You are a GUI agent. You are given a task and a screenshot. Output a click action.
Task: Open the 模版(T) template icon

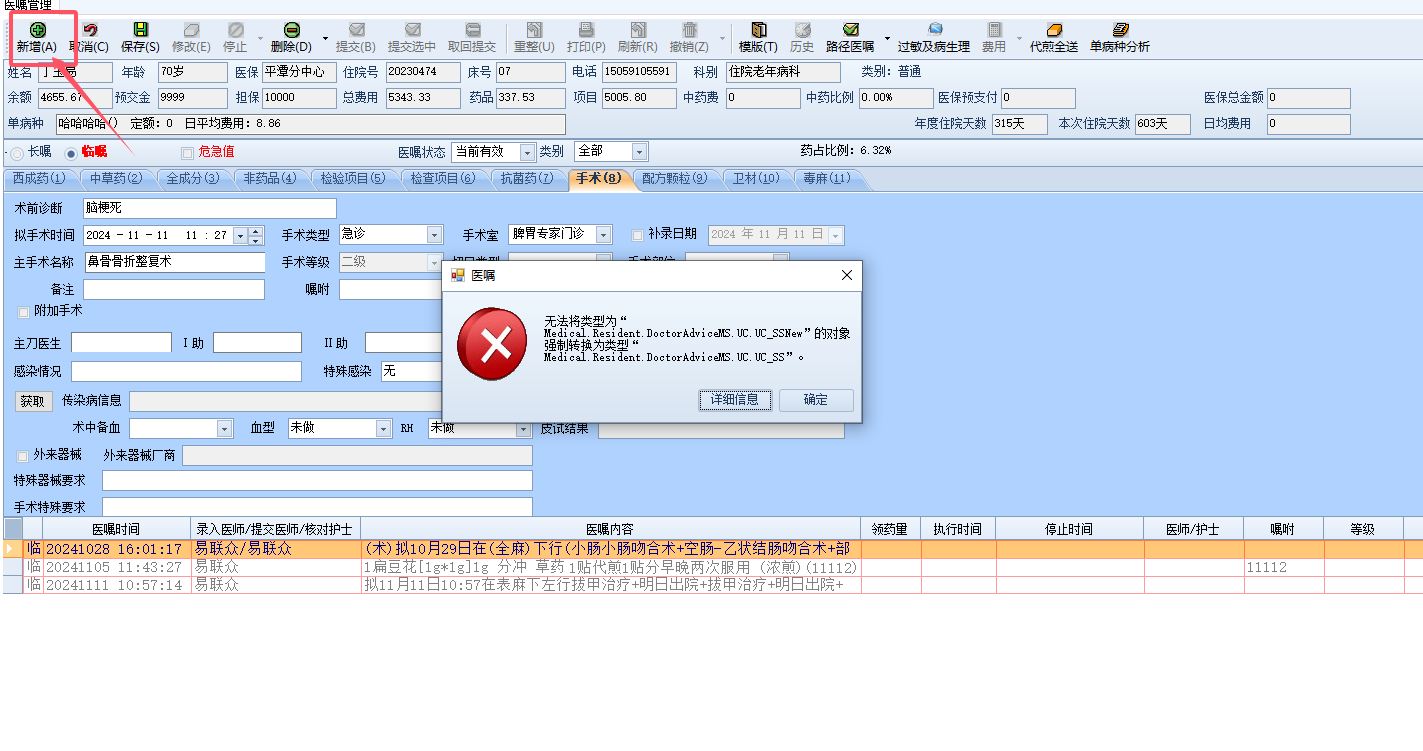(758, 30)
